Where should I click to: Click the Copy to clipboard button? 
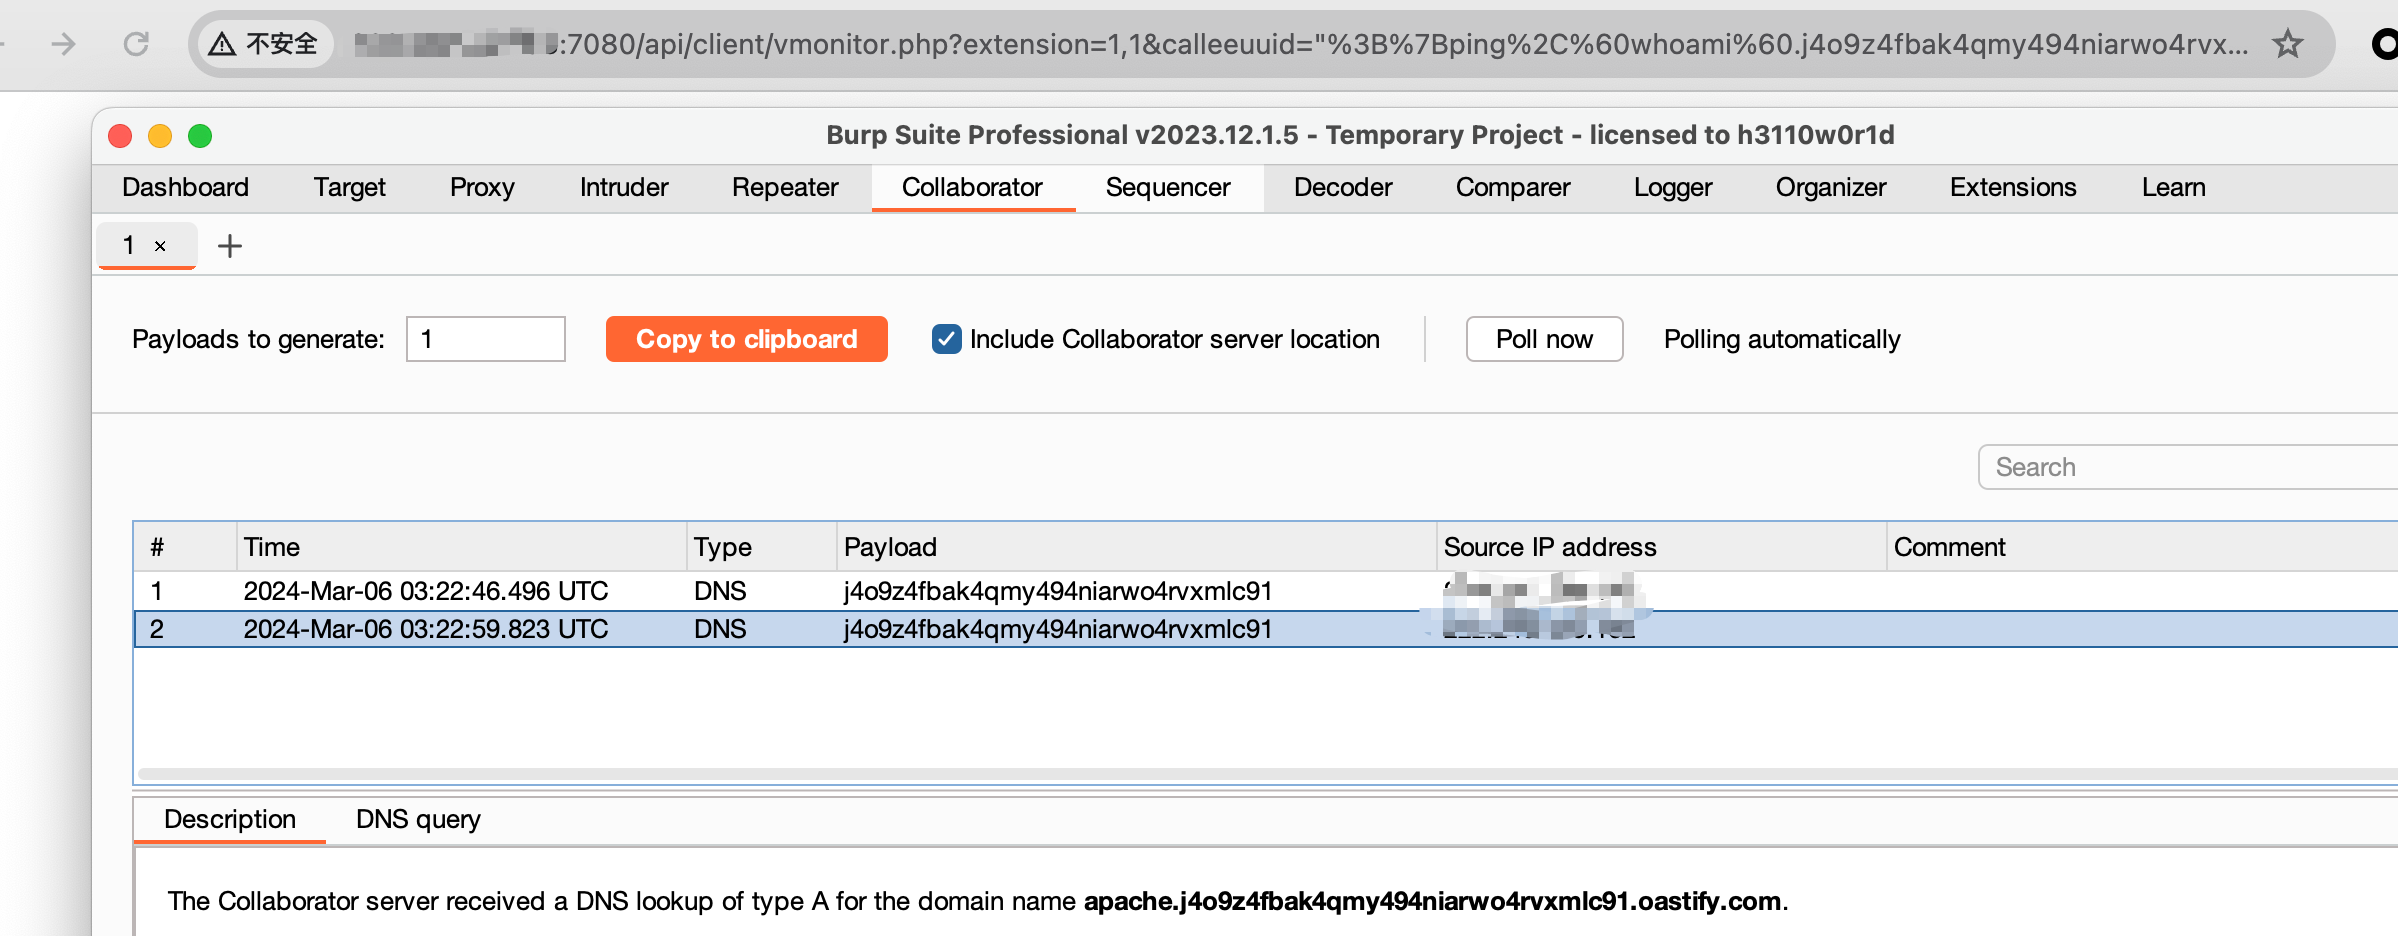tap(747, 339)
